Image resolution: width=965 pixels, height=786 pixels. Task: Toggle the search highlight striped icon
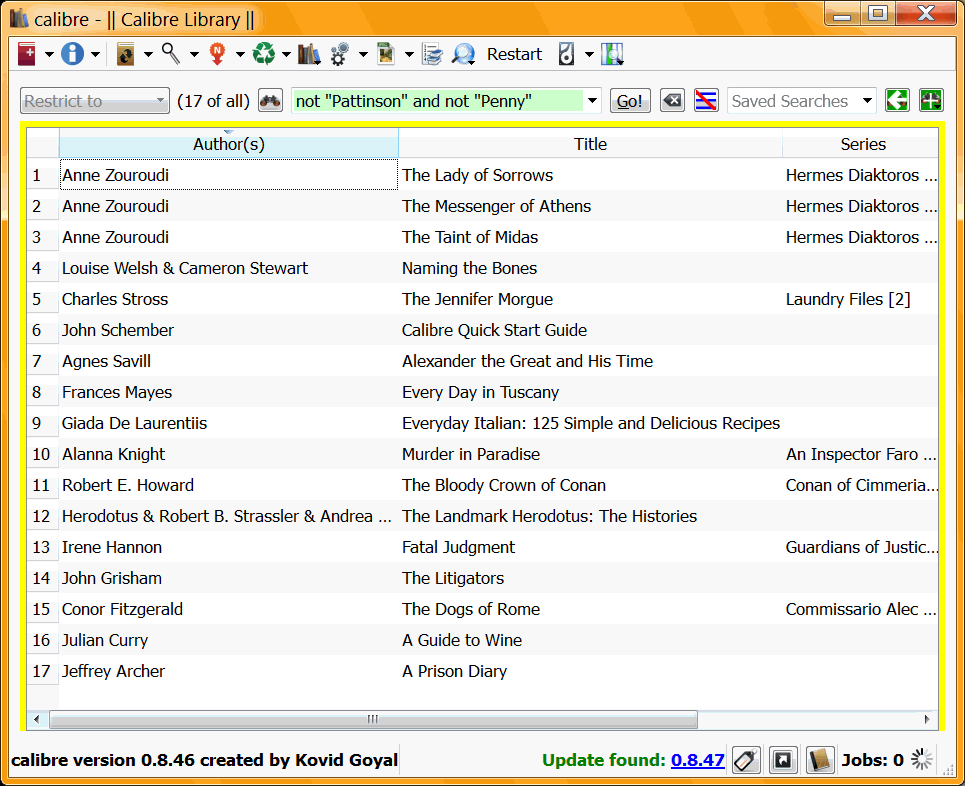point(706,100)
